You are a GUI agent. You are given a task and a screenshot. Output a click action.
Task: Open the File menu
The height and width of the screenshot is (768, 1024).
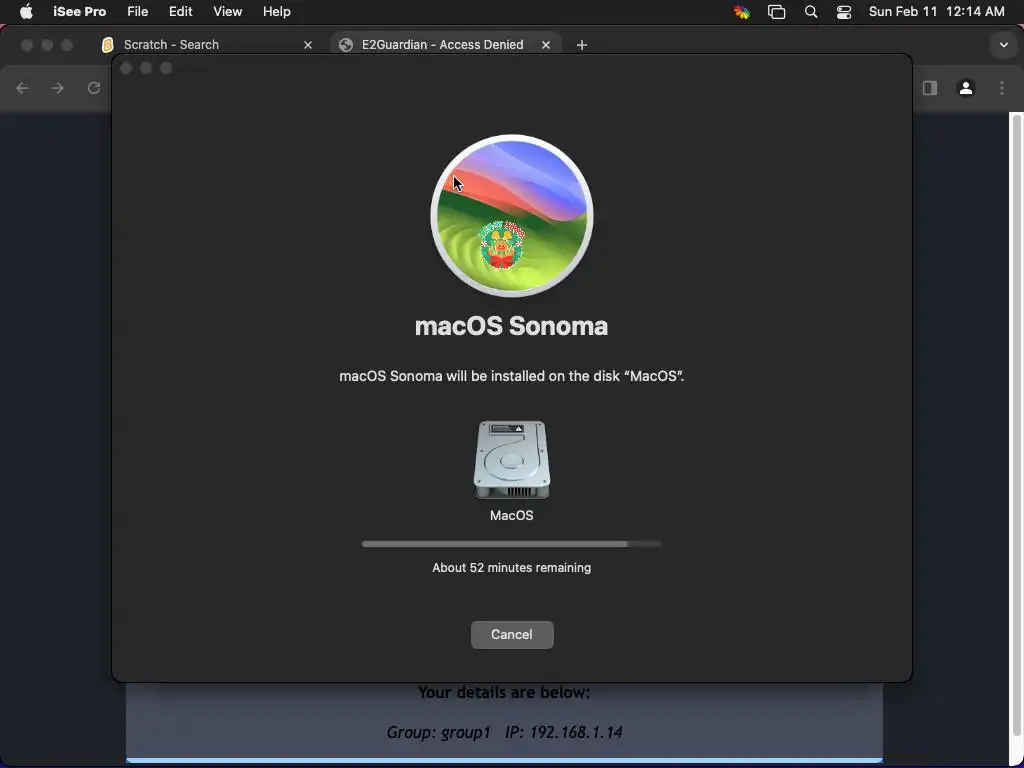pos(137,12)
